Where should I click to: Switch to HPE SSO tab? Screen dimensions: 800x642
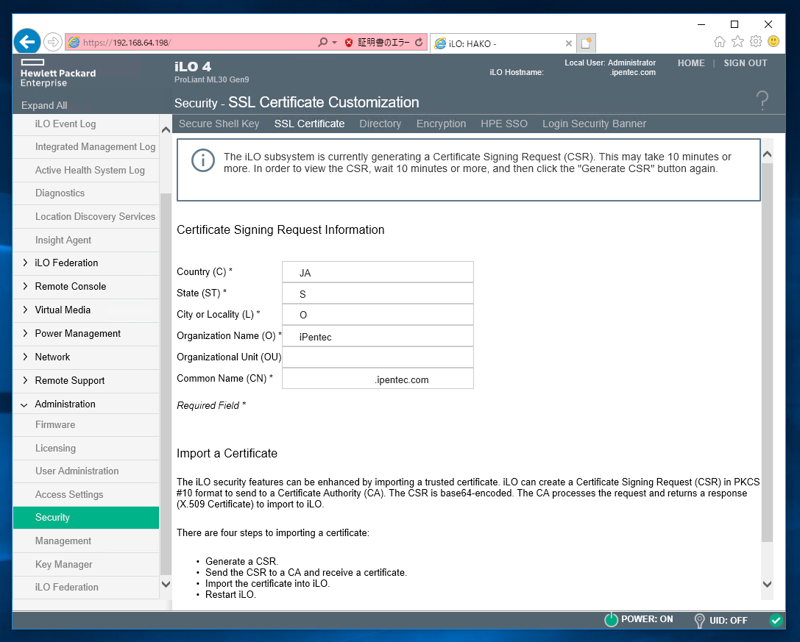pyautogui.click(x=504, y=124)
